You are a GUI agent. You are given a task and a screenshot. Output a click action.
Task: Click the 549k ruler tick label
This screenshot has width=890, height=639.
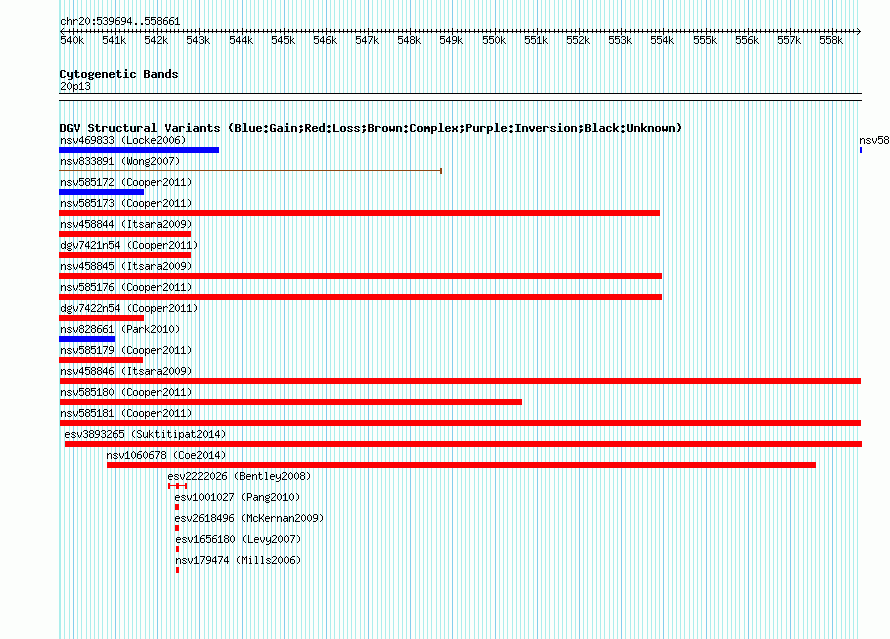(x=451, y=40)
